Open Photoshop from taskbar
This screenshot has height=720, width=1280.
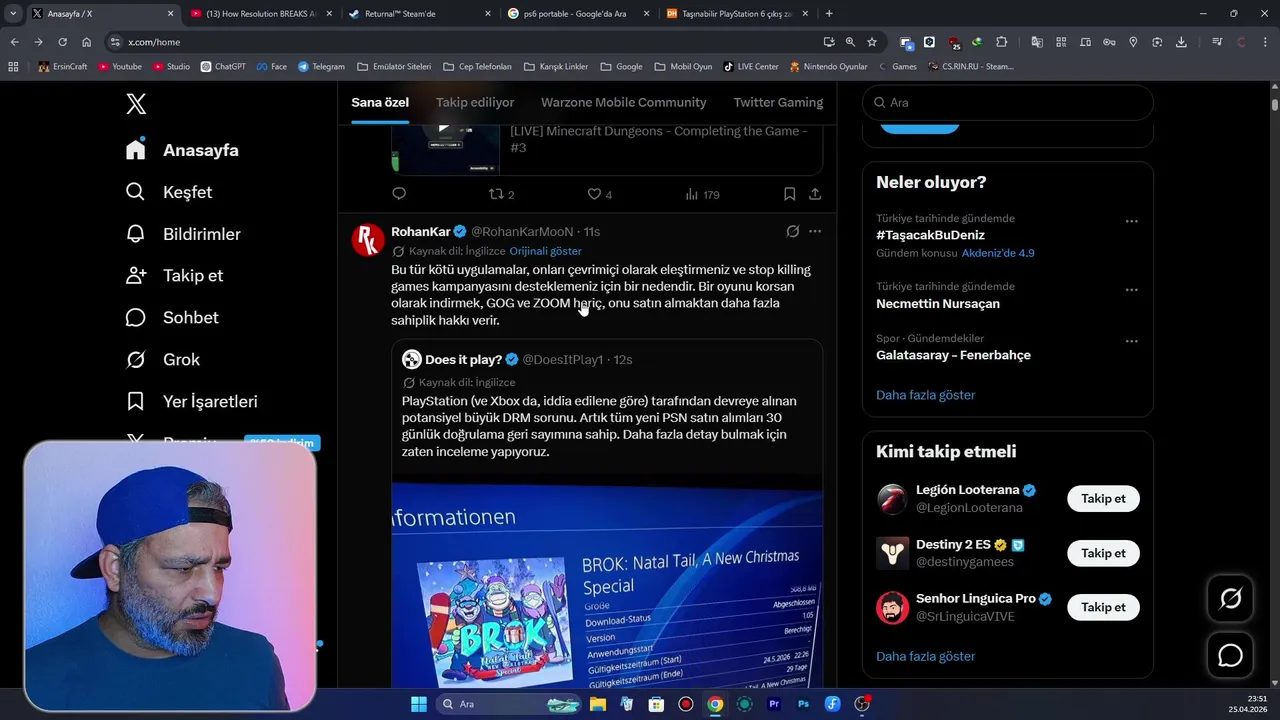click(803, 704)
